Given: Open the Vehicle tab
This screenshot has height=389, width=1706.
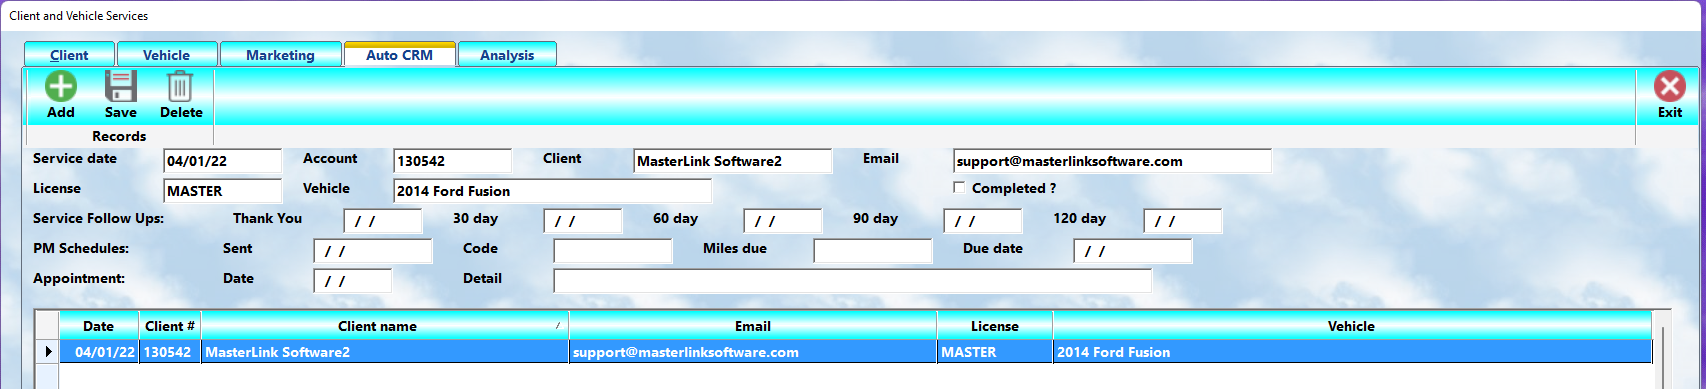Looking at the screenshot, I should coord(166,55).
